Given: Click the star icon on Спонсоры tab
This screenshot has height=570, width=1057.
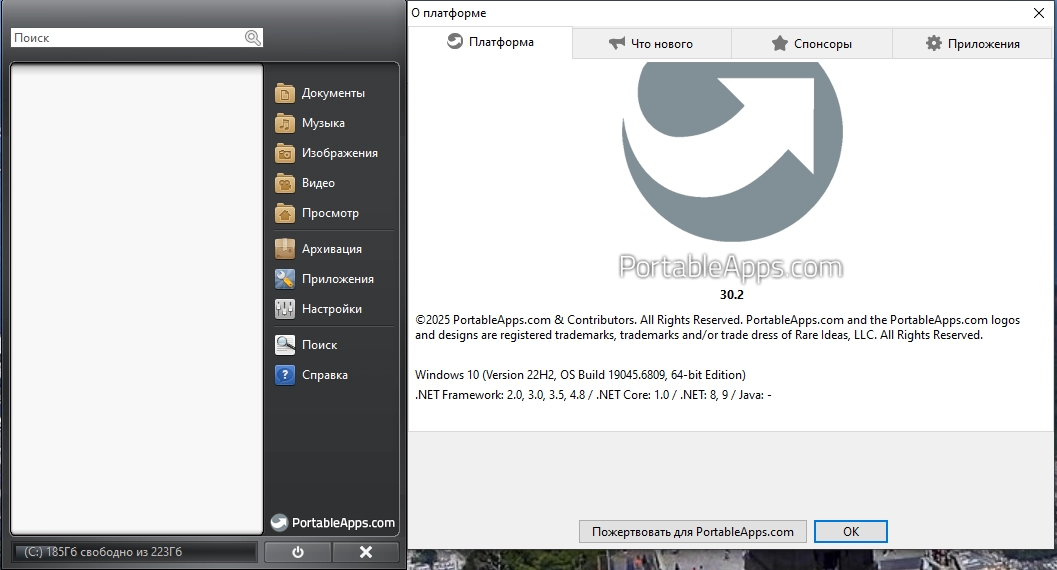Looking at the screenshot, I should (x=780, y=43).
